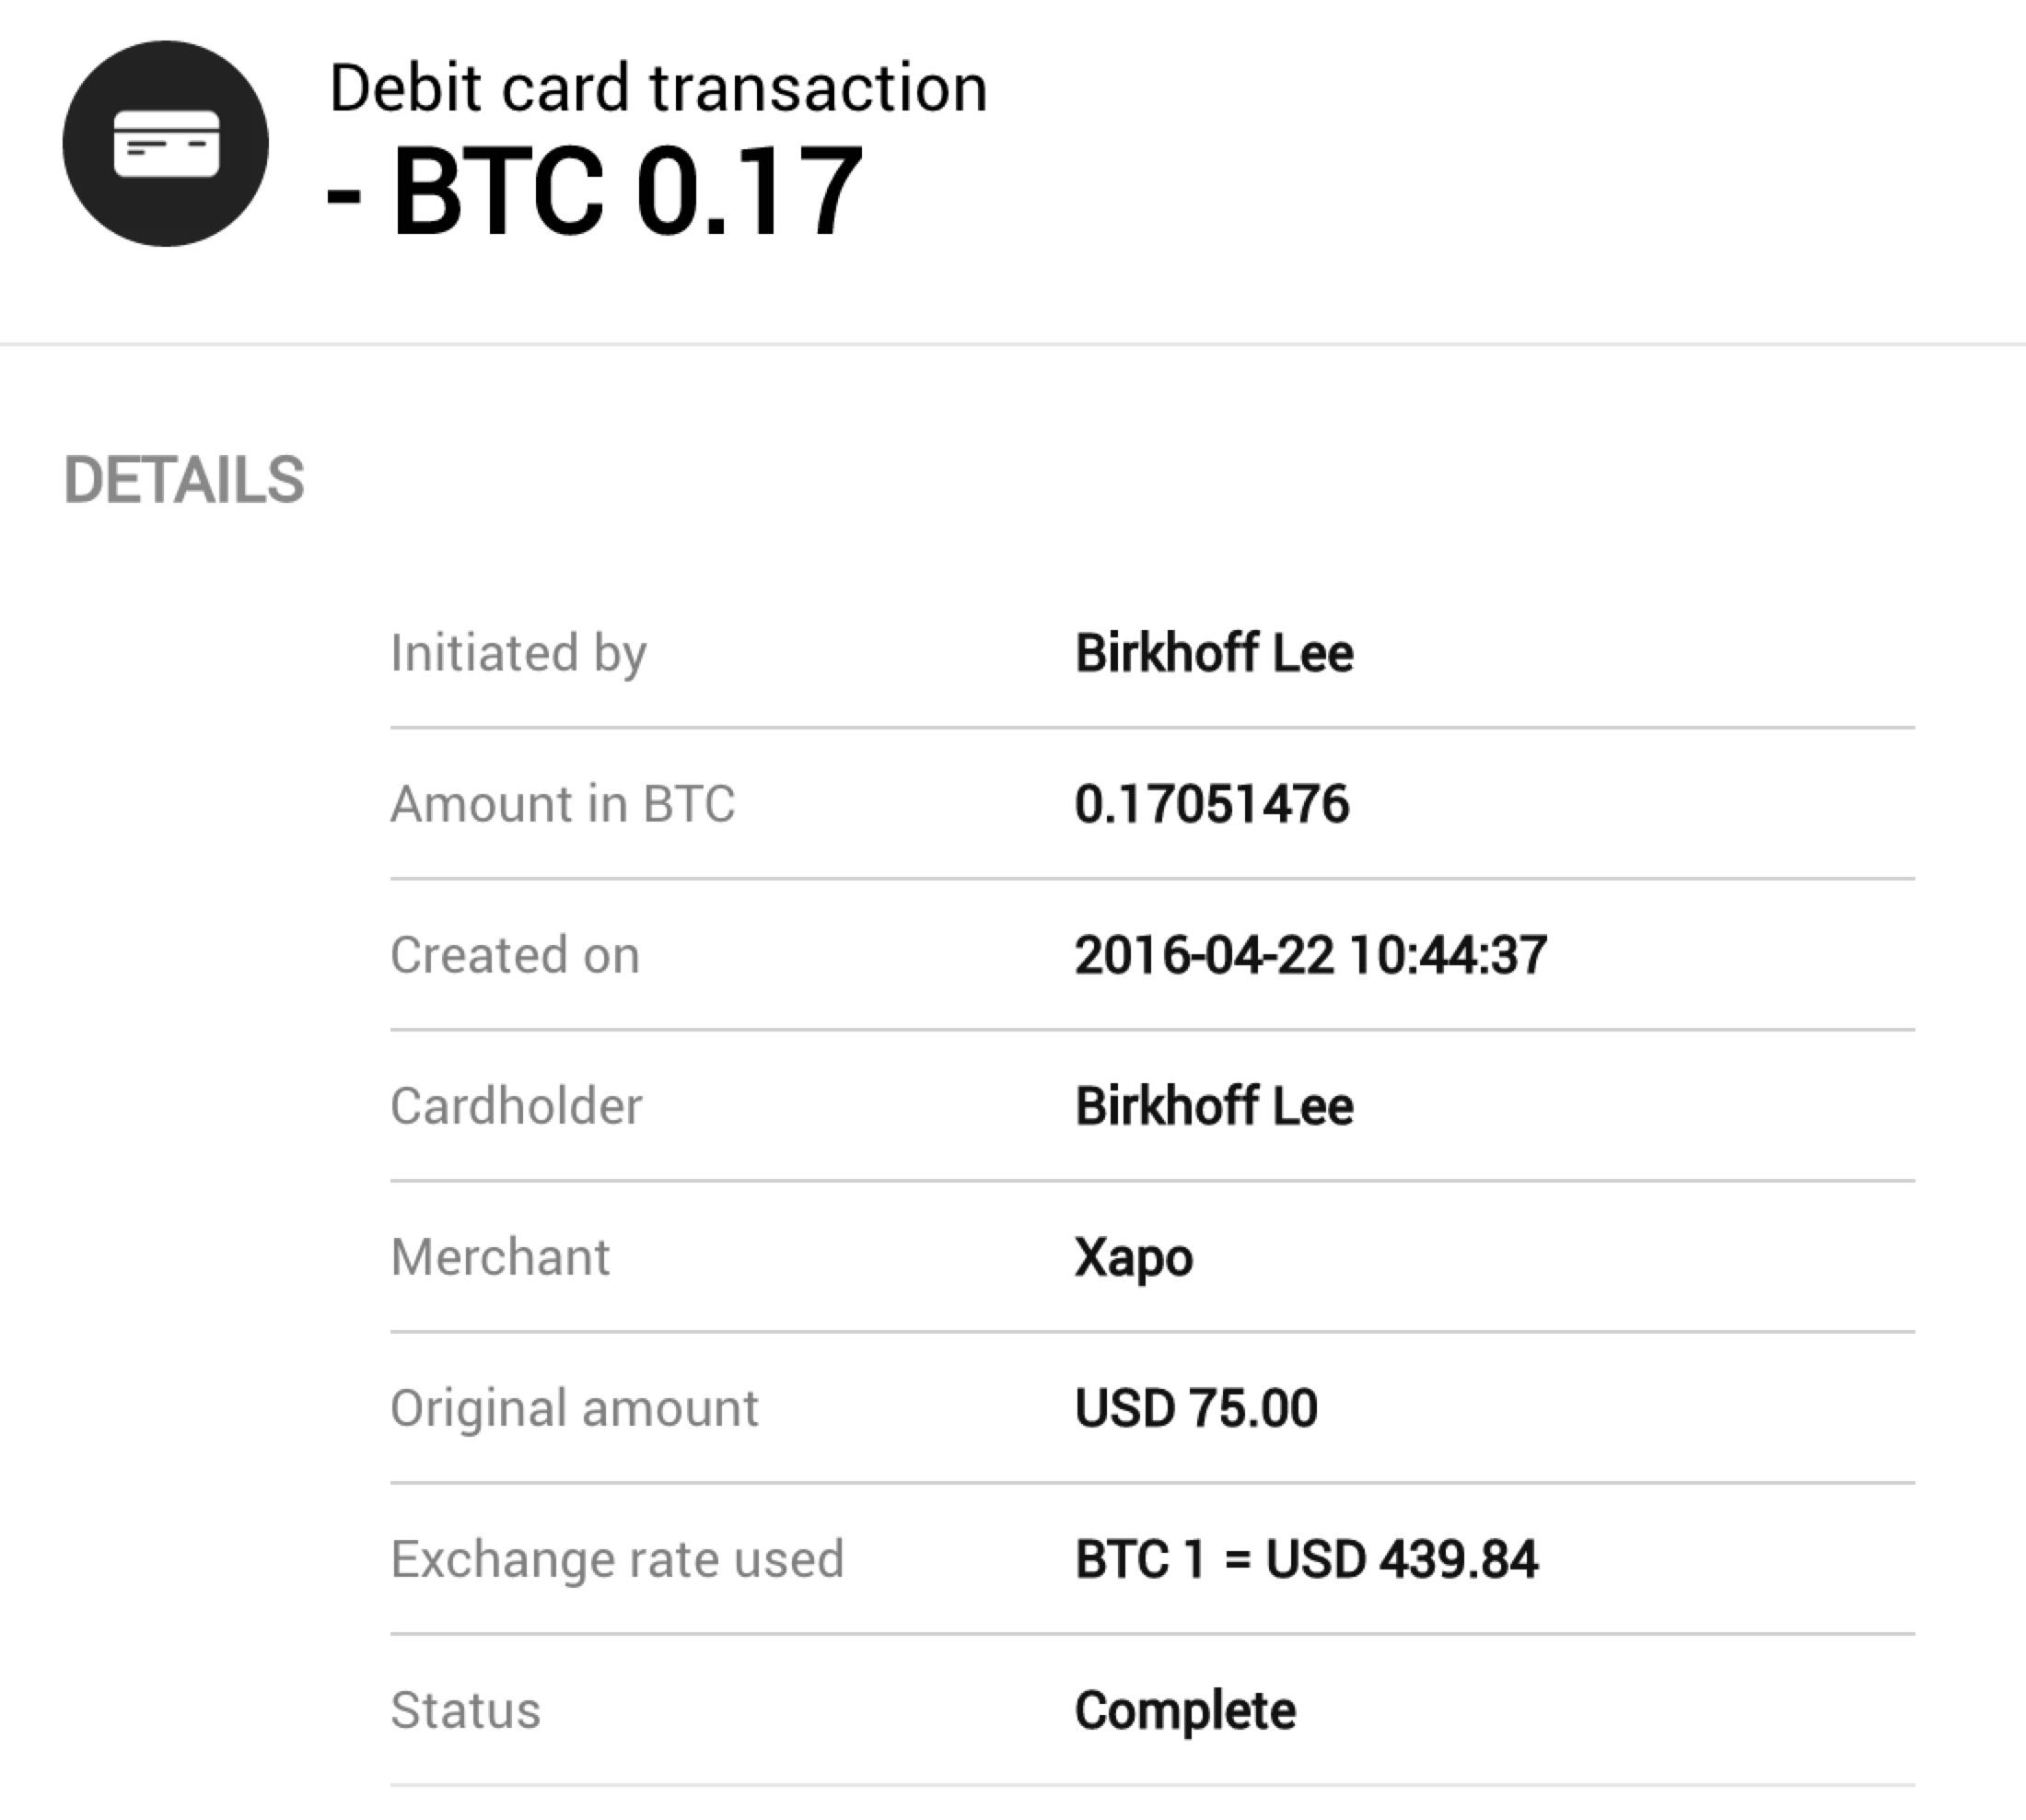Select the Created on label
The width and height of the screenshot is (2026, 1820).
click(515, 955)
